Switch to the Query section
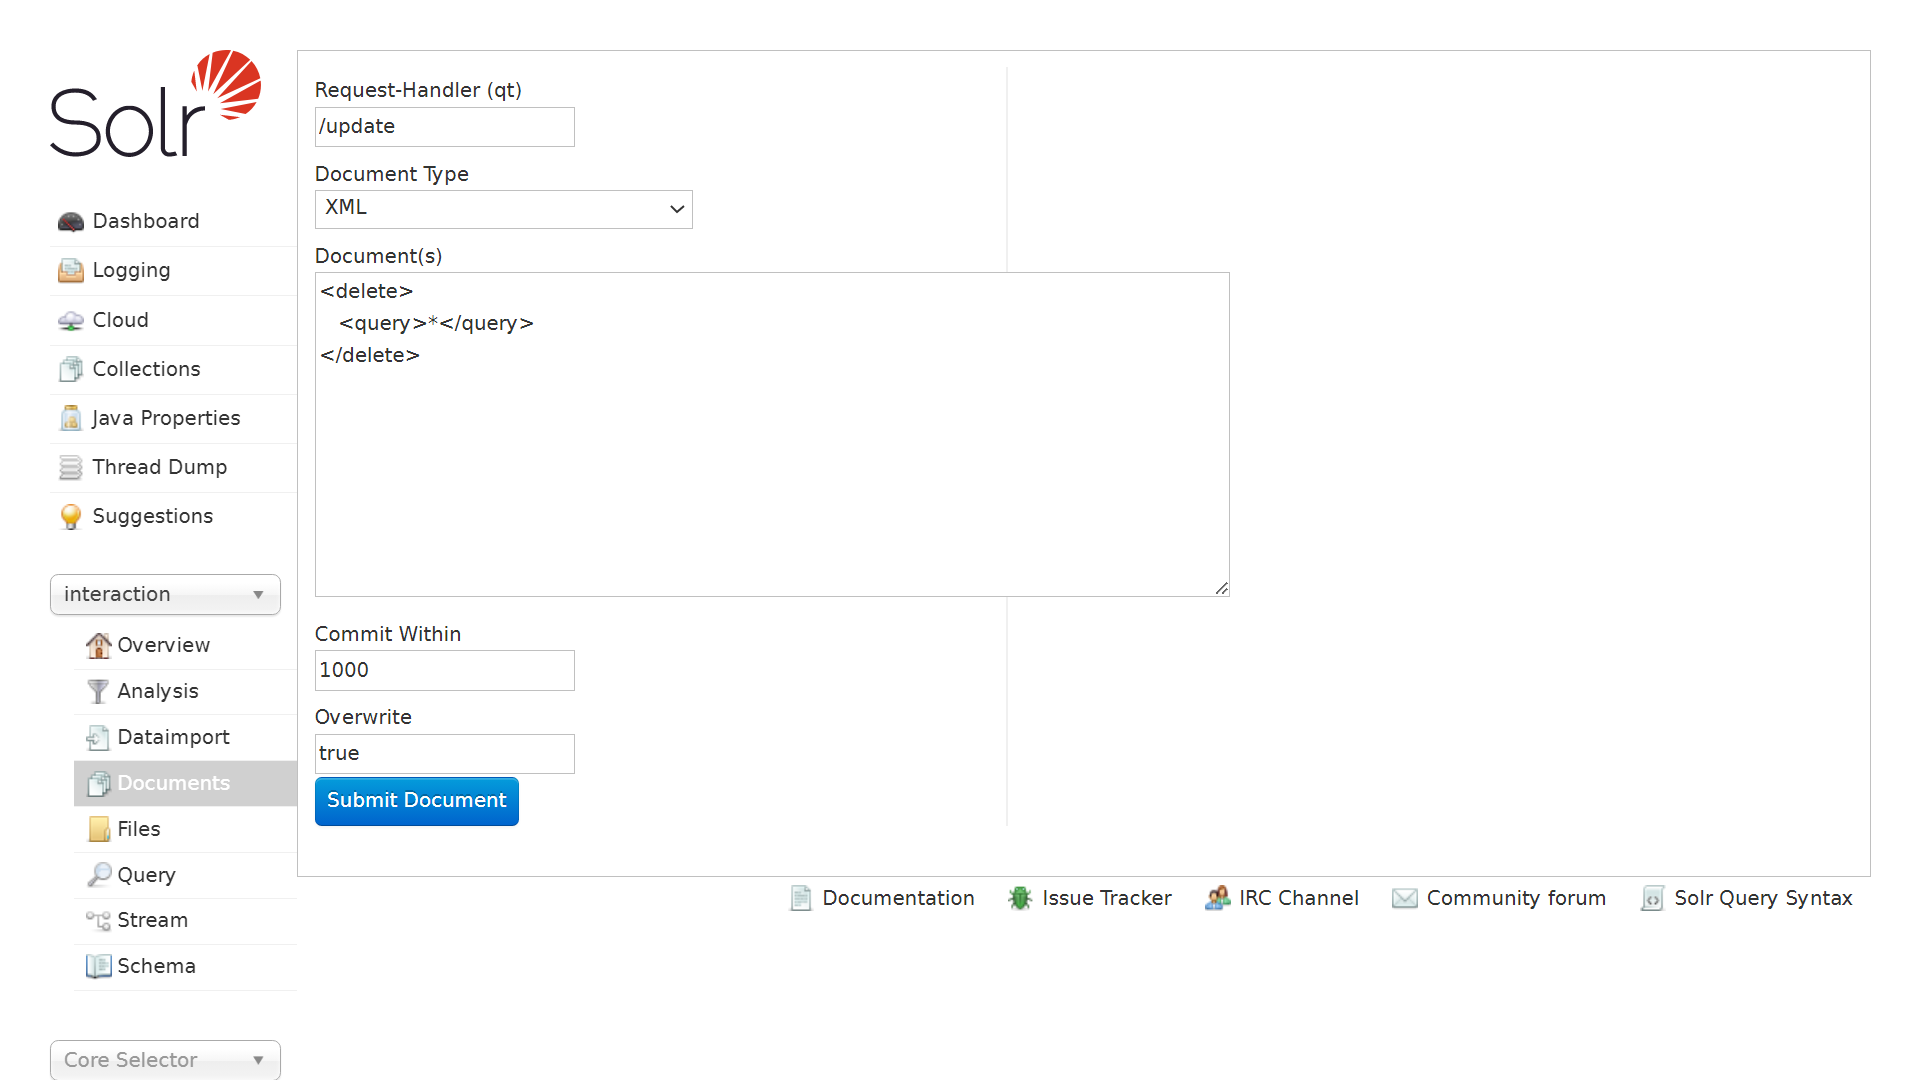 click(x=144, y=874)
